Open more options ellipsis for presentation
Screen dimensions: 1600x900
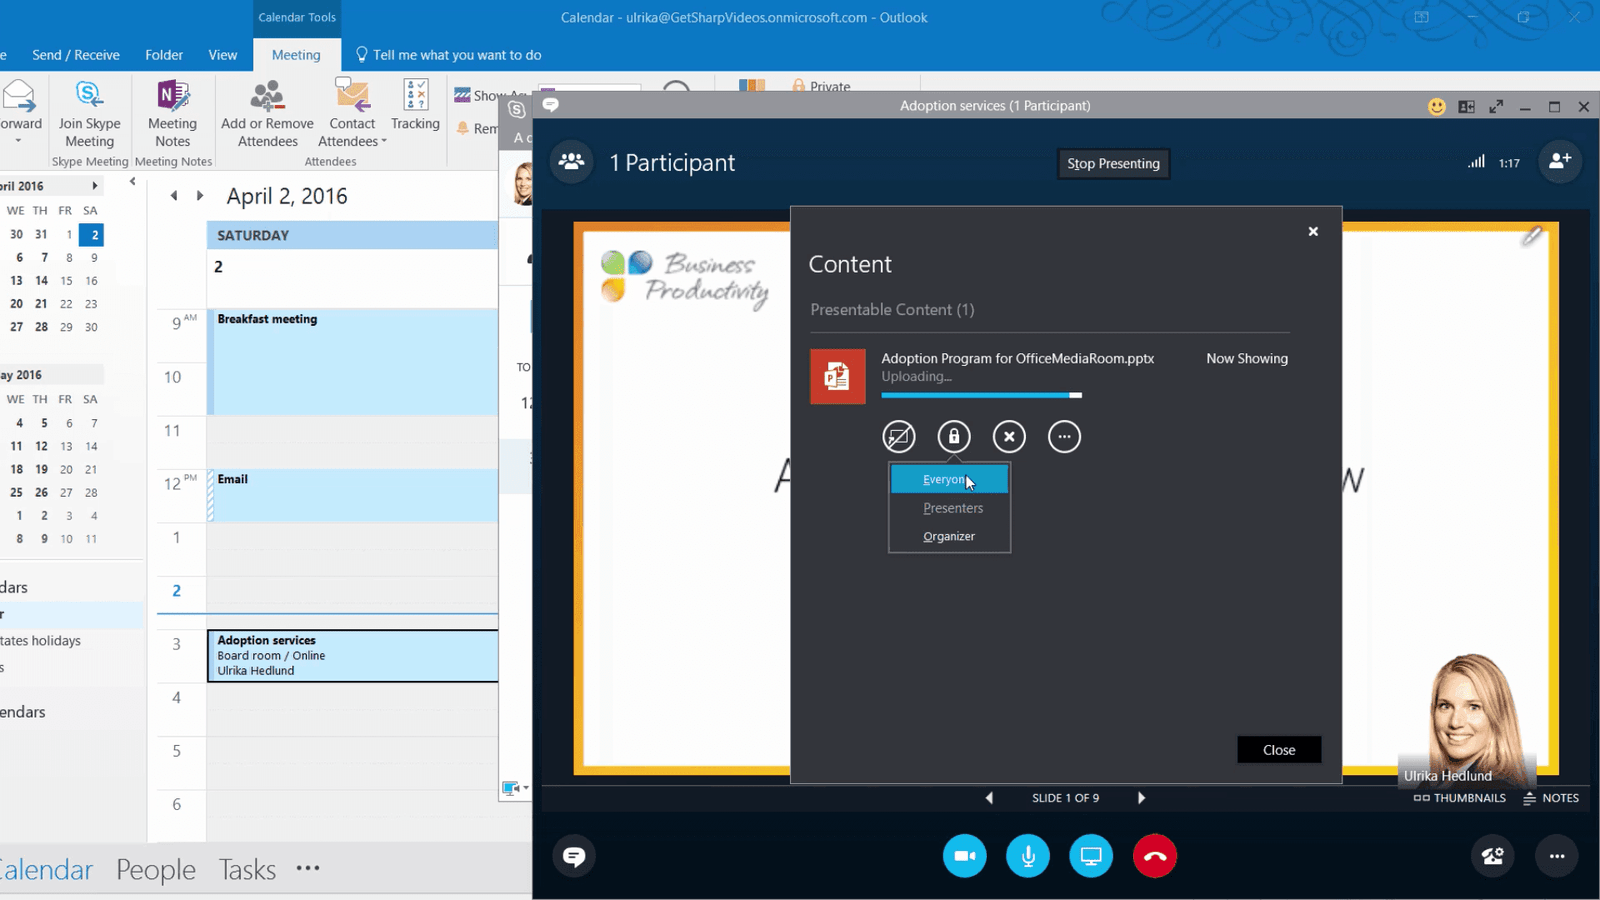coord(1064,437)
